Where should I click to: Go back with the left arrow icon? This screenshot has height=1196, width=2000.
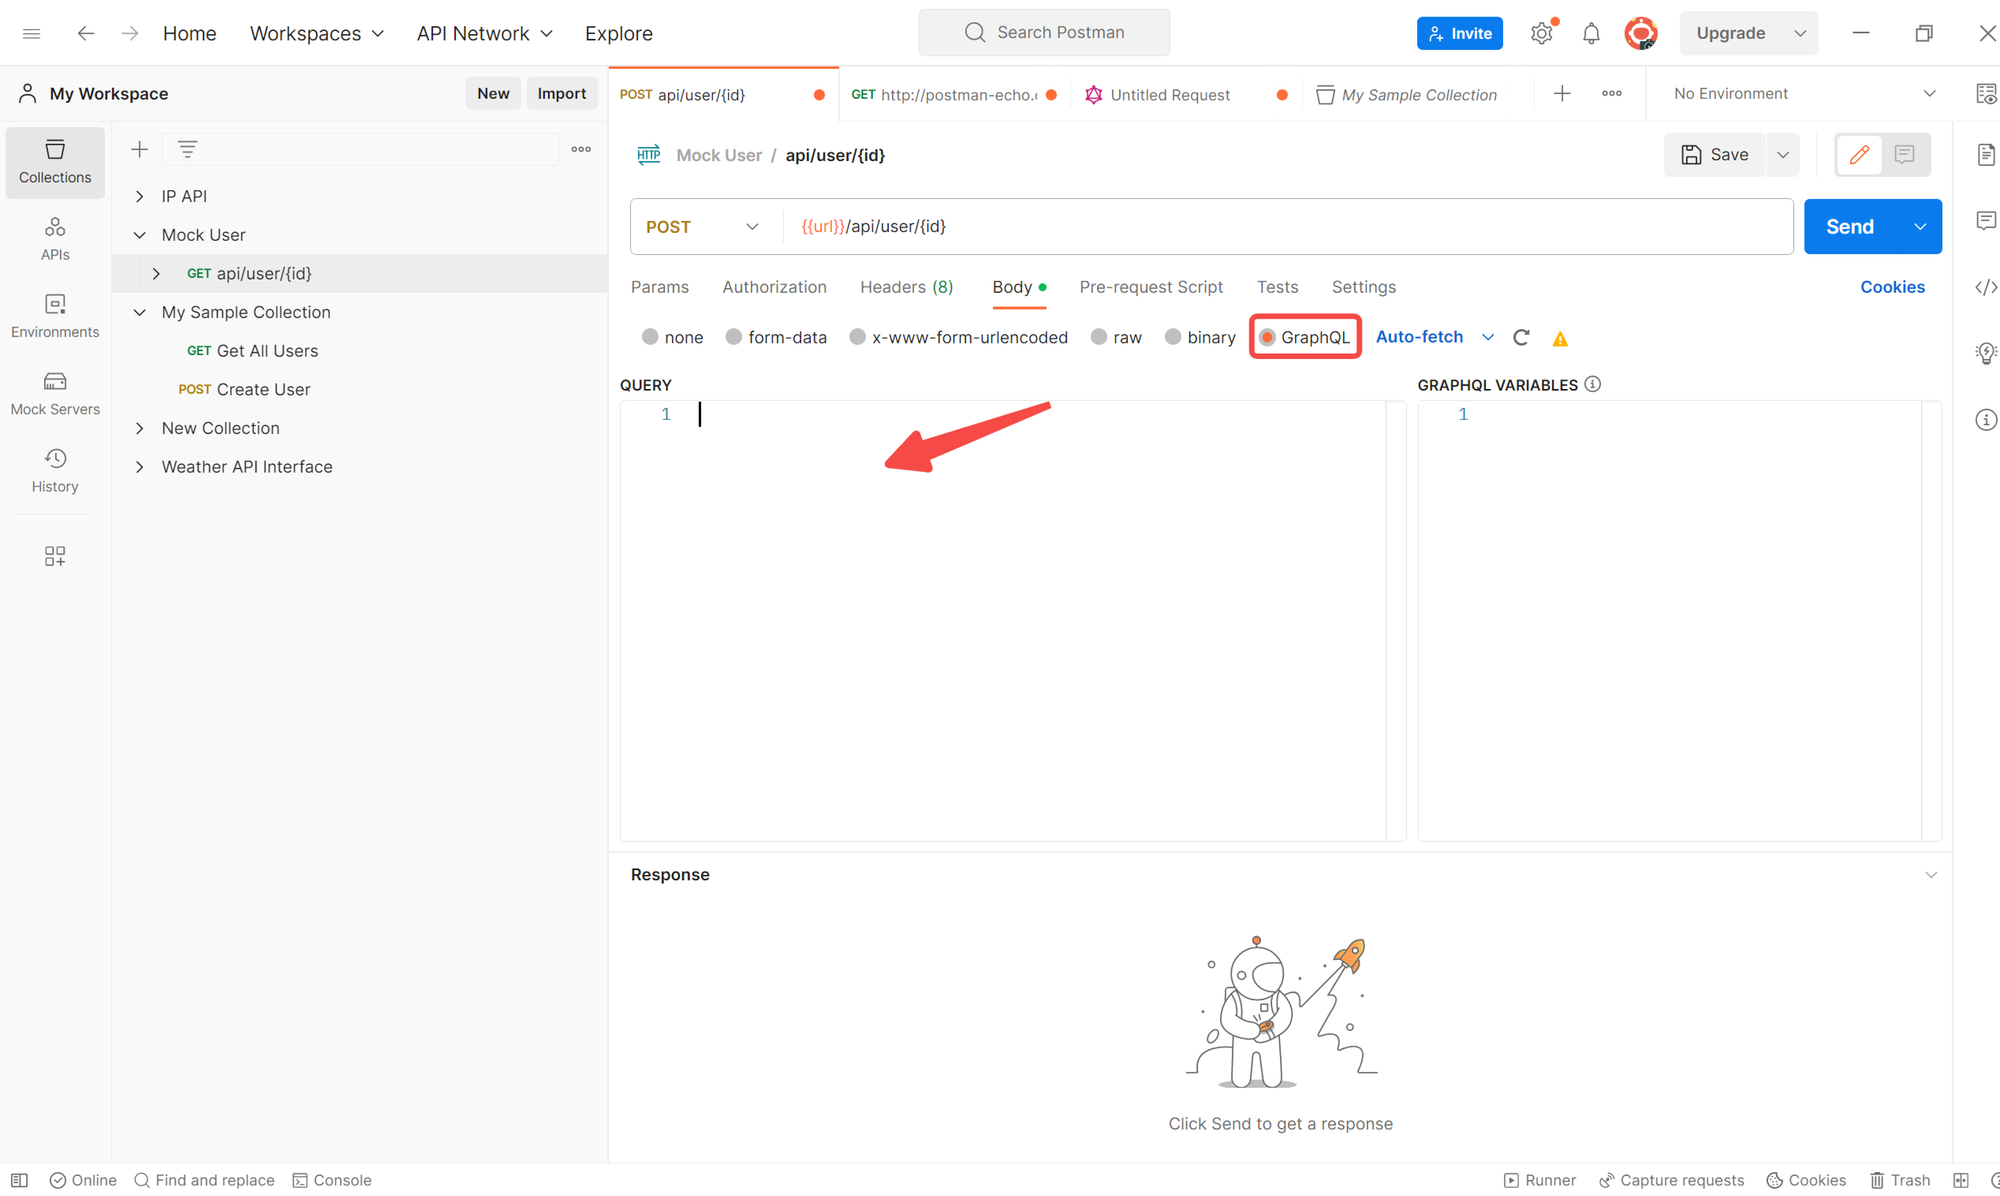(x=86, y=33)
